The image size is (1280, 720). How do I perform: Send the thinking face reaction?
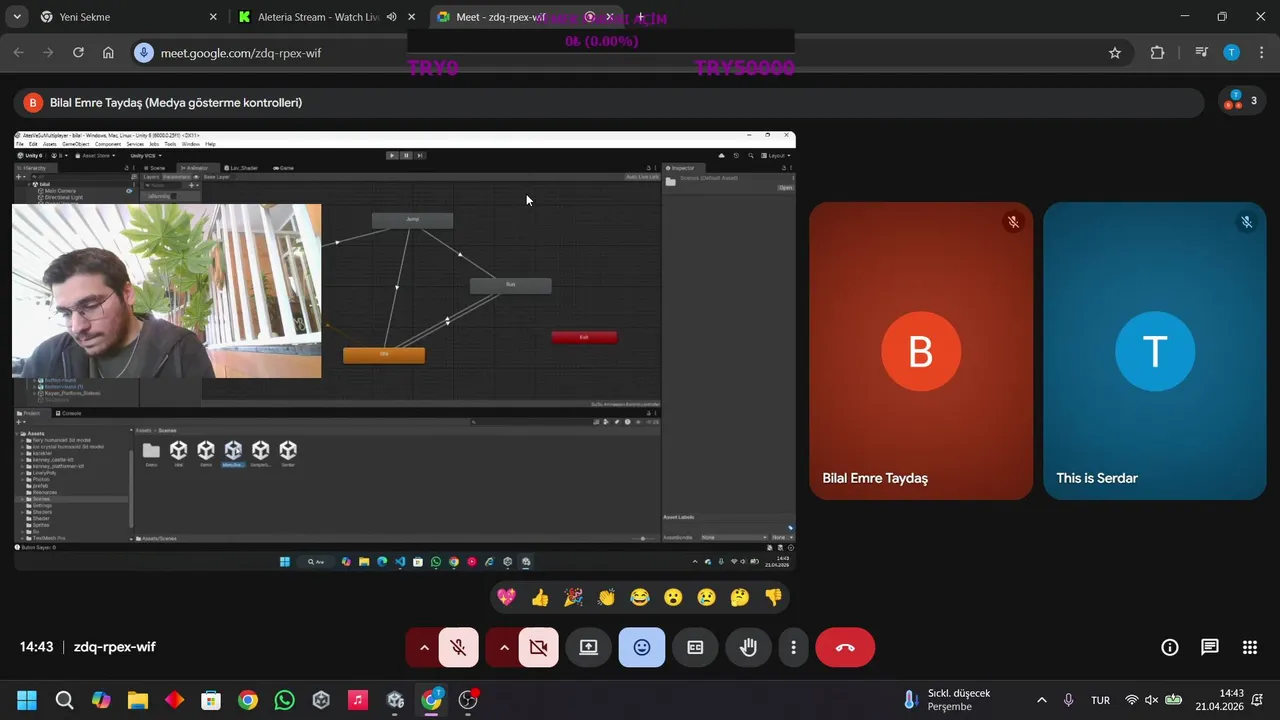coord(740,597)
